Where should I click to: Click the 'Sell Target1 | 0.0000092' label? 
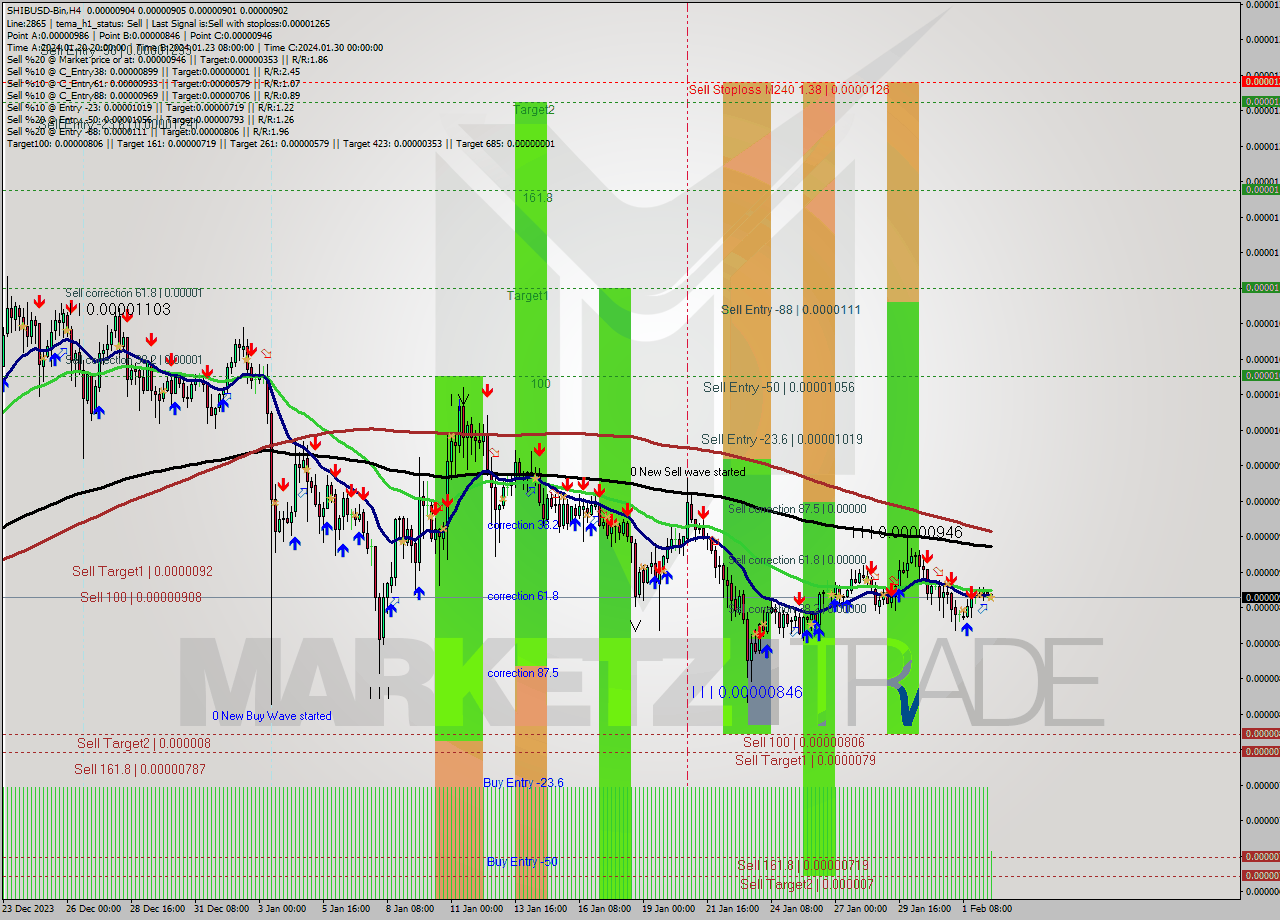pyautogui.click(x=142, y=571)
